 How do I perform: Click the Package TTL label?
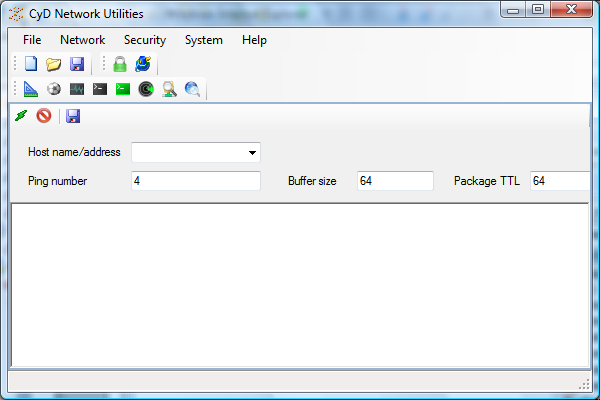tap(487, 181)
